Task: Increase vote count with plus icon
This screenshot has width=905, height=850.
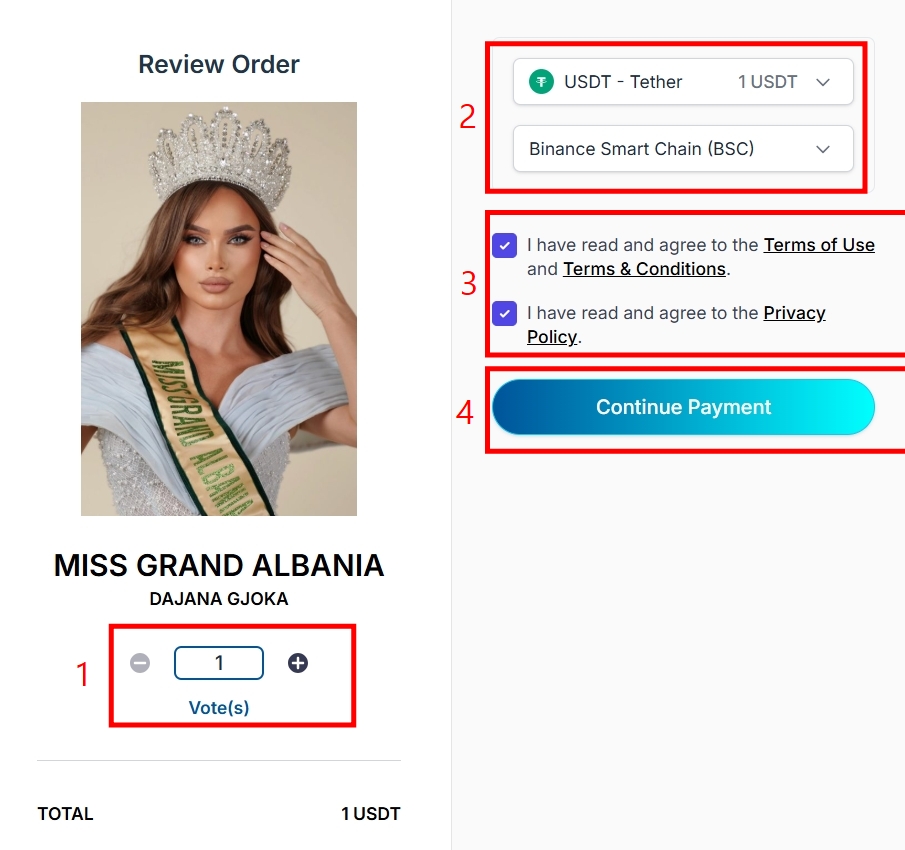Action: (298, 663)
